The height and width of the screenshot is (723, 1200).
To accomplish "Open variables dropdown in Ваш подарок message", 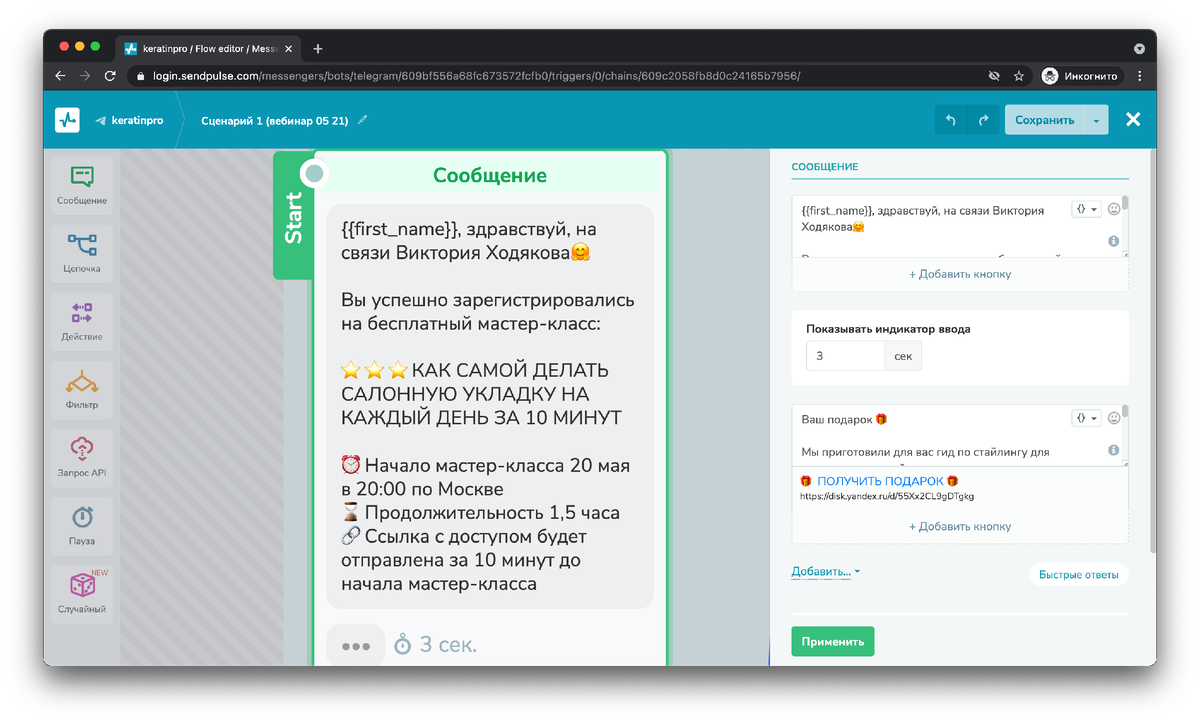I will coord(1085,418).
